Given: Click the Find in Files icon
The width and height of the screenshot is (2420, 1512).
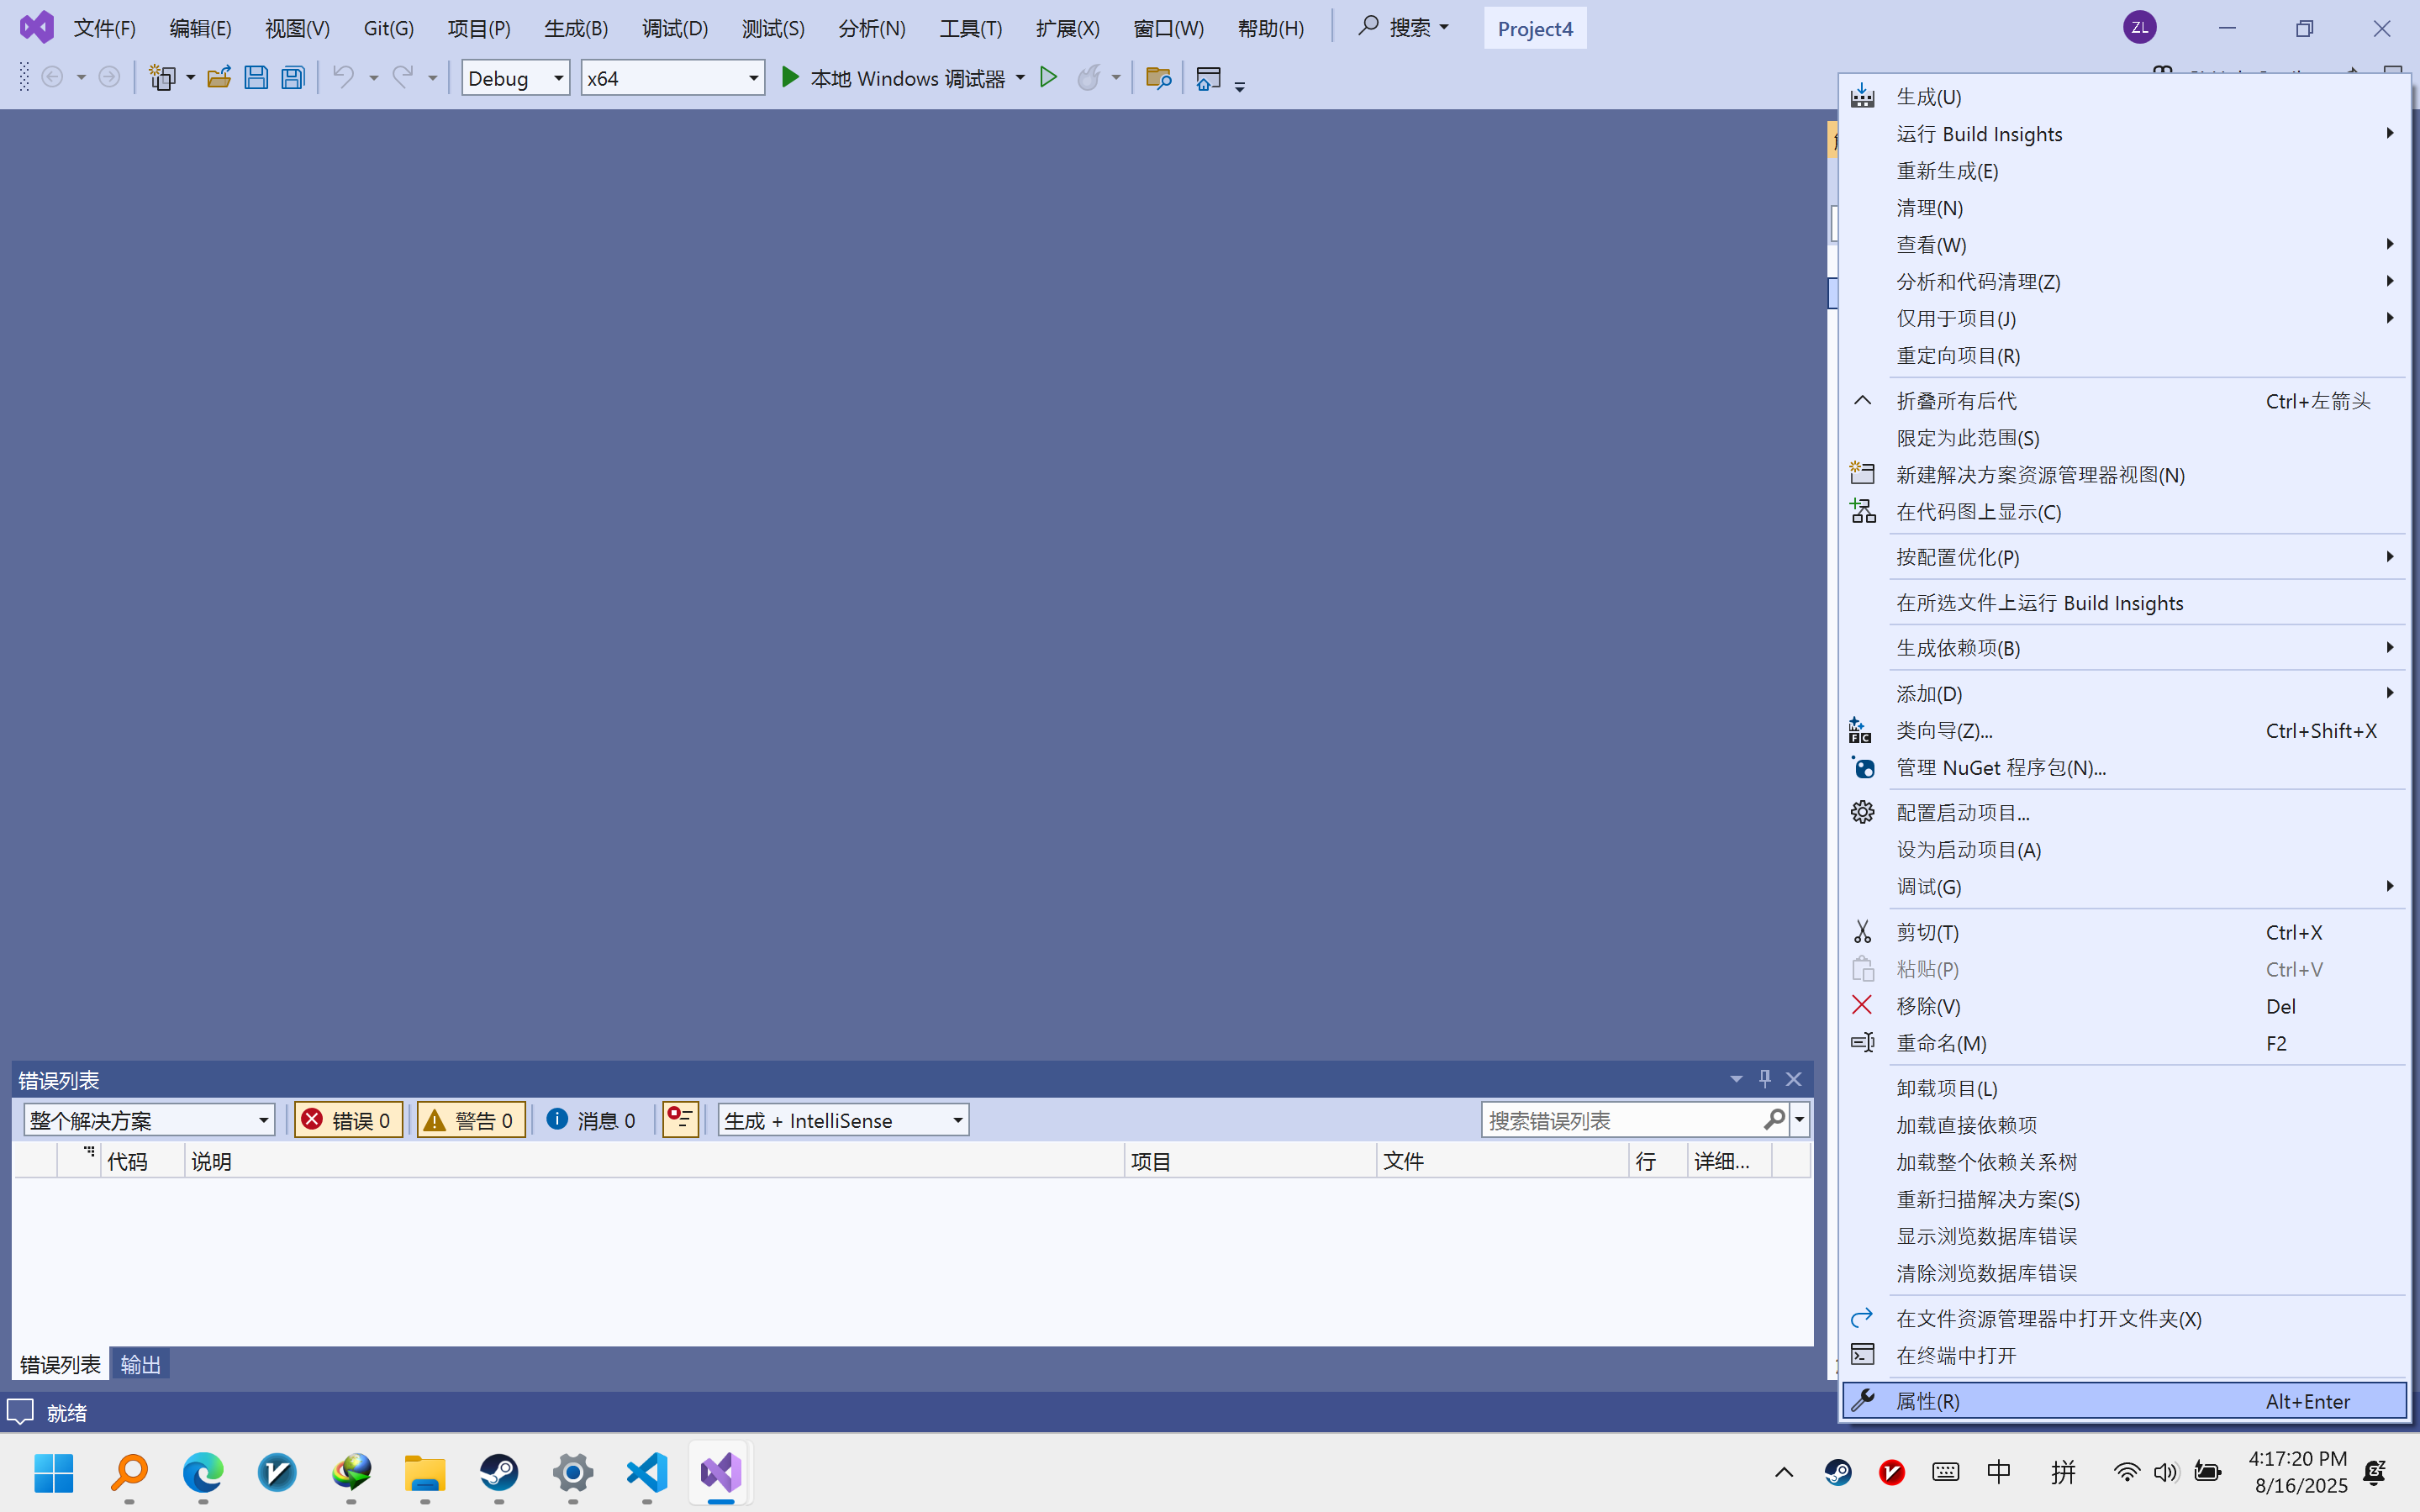Looking at the screenshot, I should pos(1158,78).
